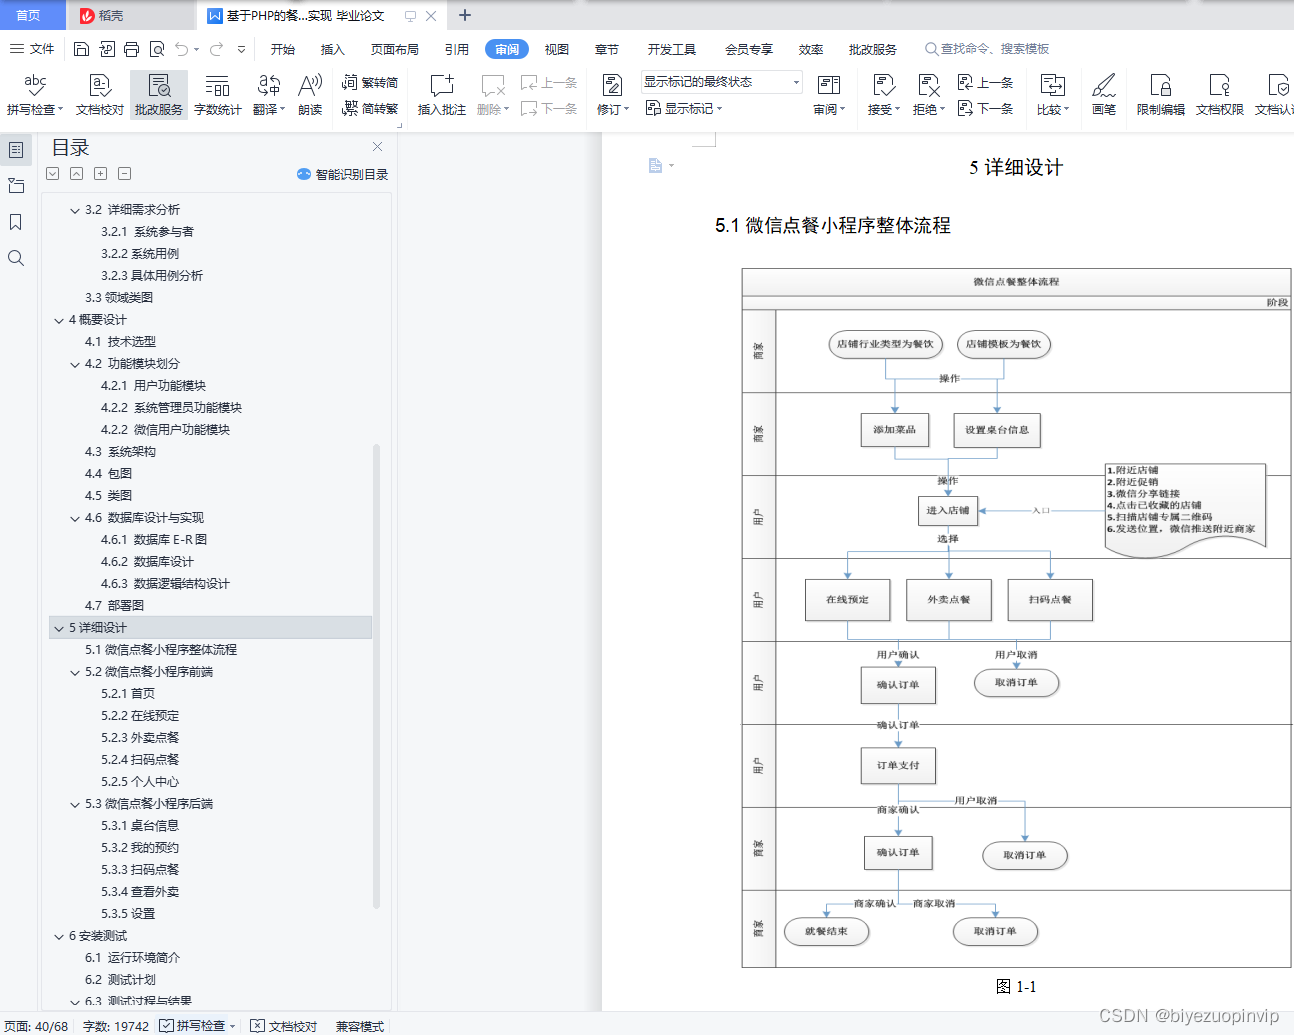The image size is (1294, 1035).
Task: Jump to 6.2 测试计划 in outline
Action: (x=120, y=980)
